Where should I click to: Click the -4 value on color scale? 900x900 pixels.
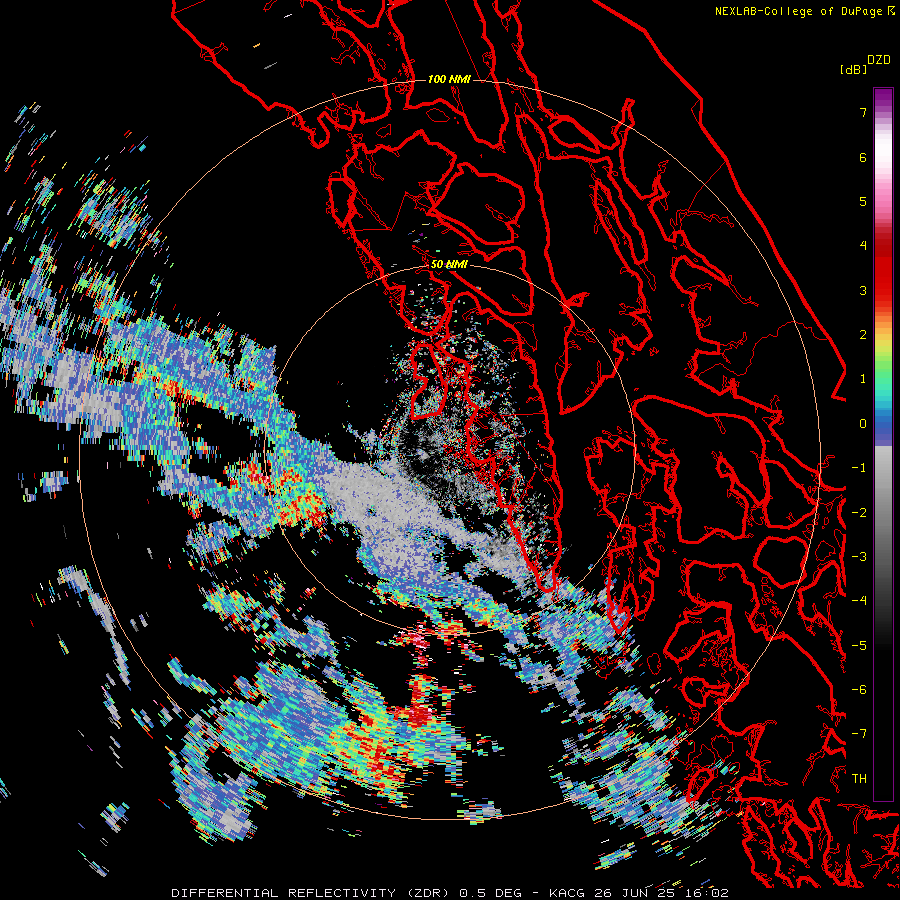[x=859, y=600]
